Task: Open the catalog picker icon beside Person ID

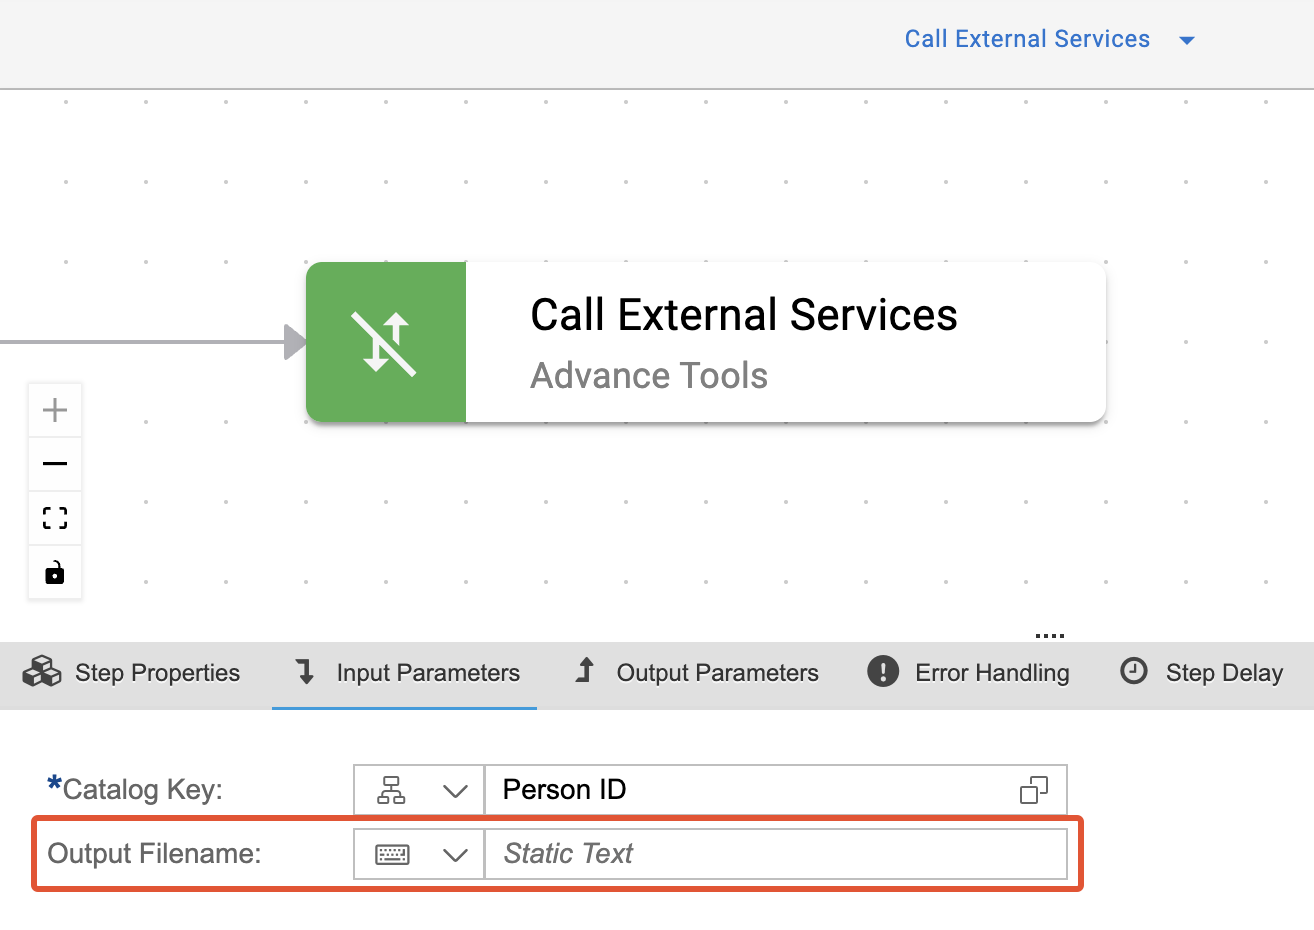Action: (x=1034, y=790)
